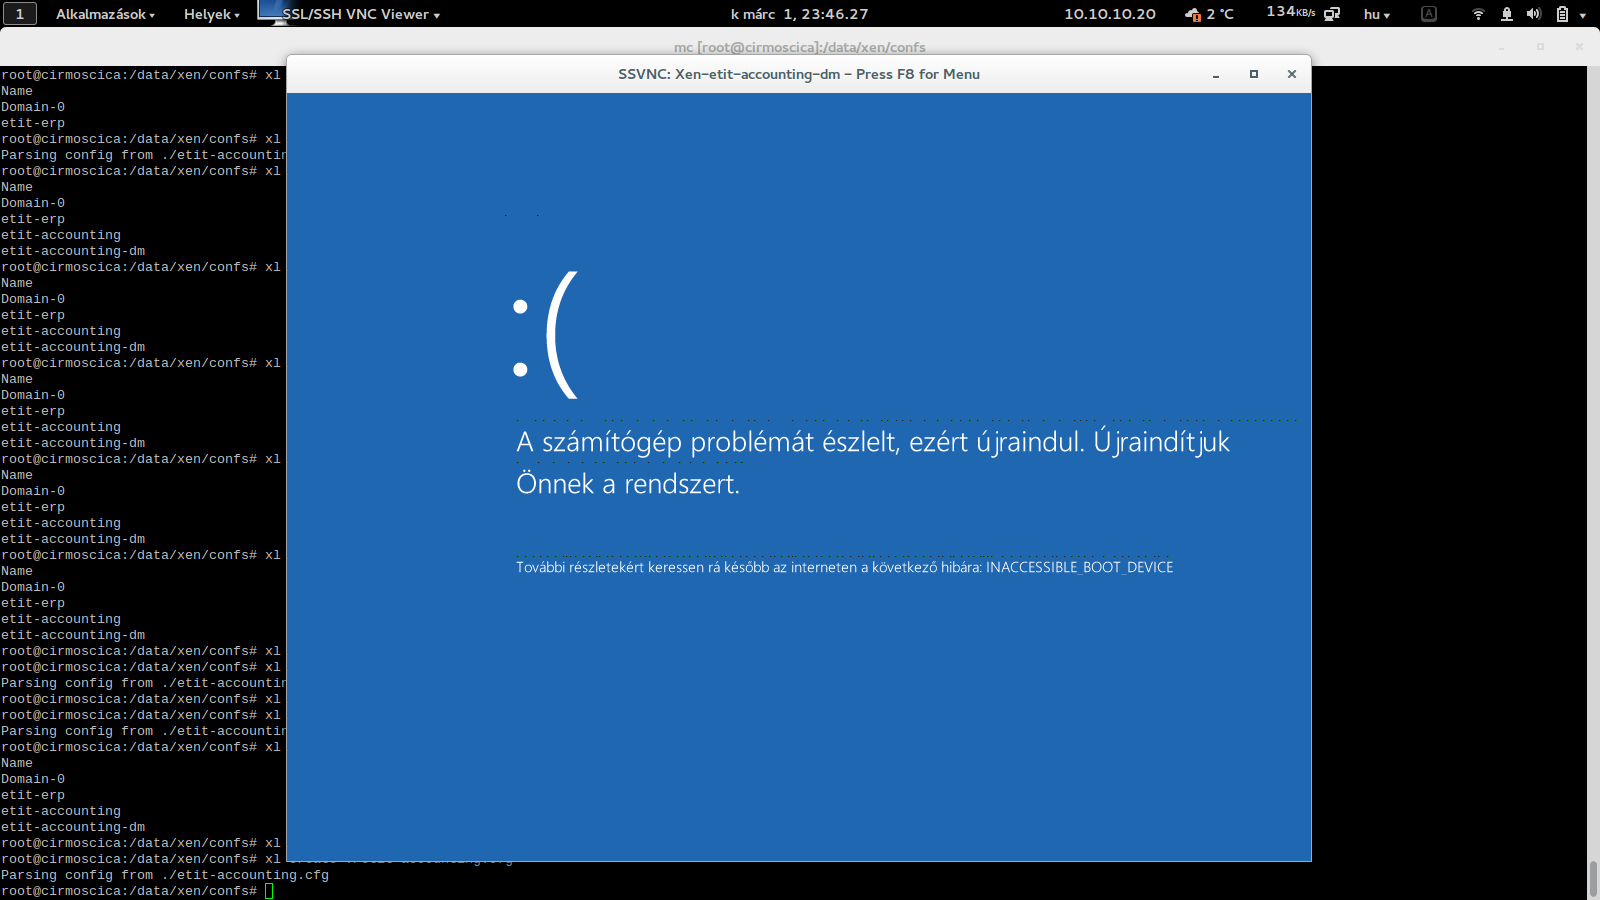Open the Alkalmazások menu
The height and width of the screenshot is (900, 1600).
105,14
